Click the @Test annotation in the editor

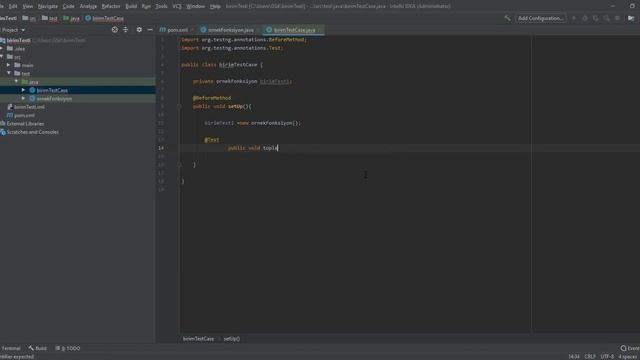coord(212,140)
